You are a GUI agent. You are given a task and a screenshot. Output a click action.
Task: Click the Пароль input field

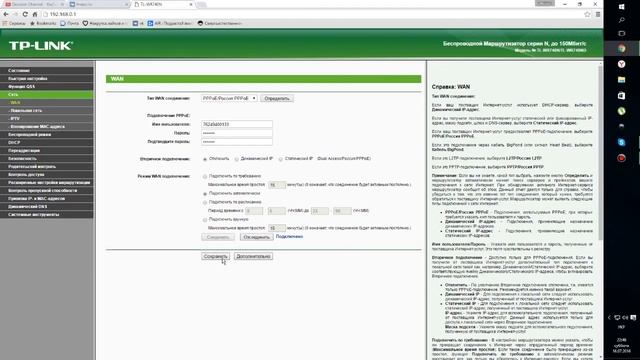pyautogui.click(x=237, y=133)
